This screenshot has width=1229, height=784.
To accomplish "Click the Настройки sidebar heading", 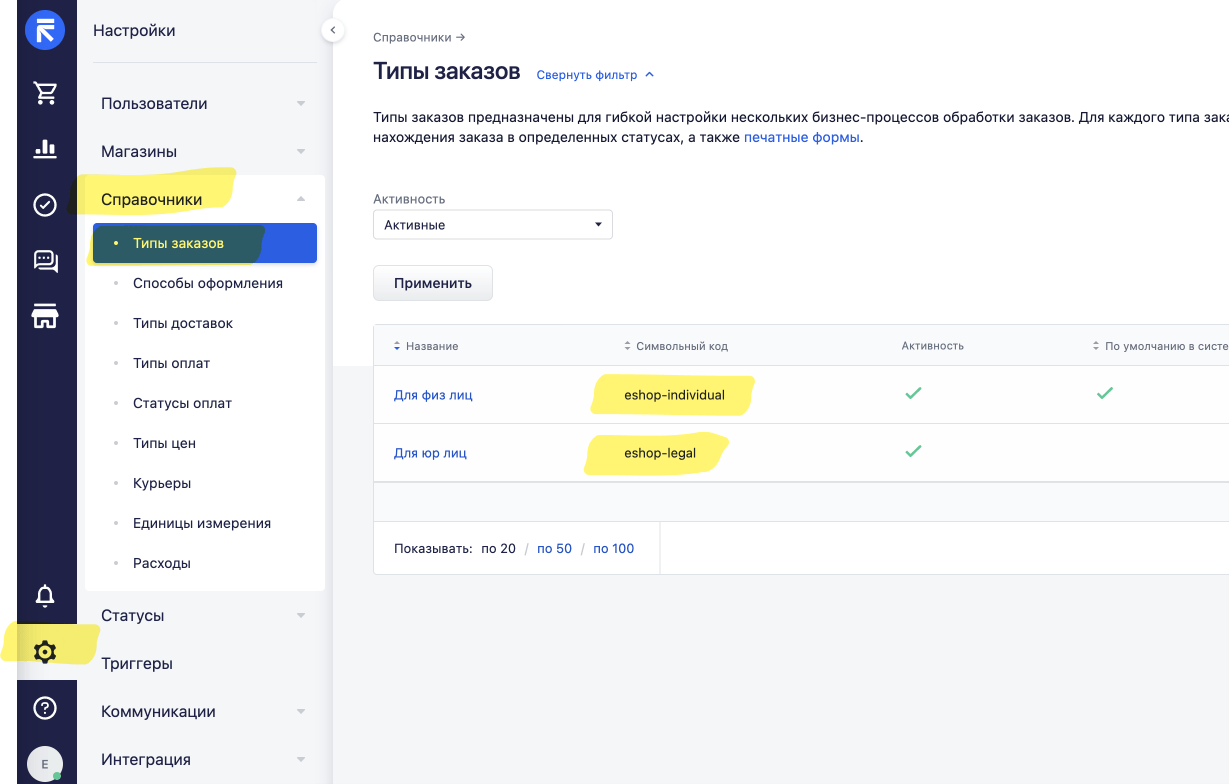I will tap(134, 30).
